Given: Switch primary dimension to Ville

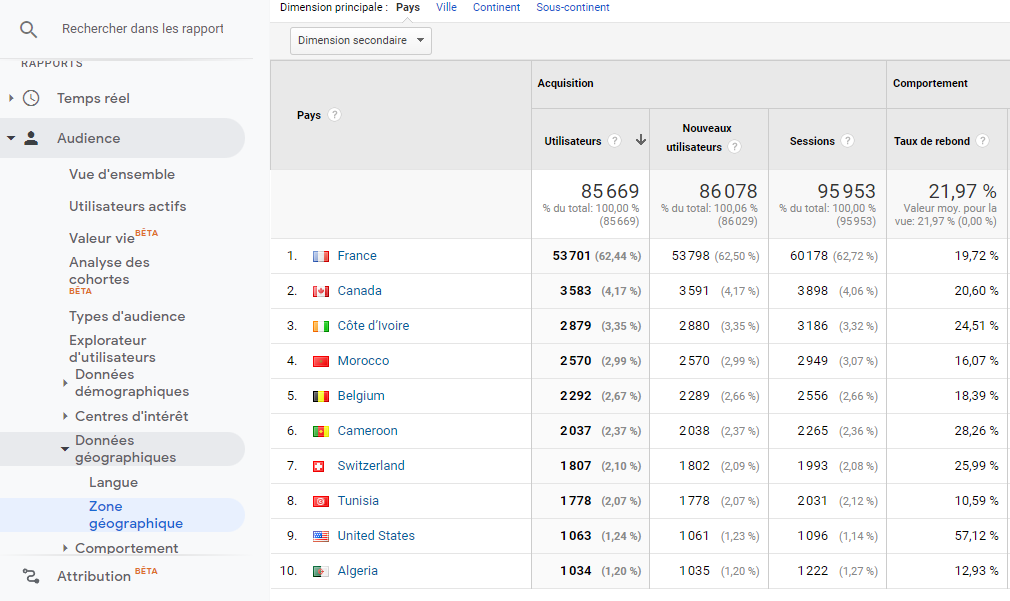Looking at the screenshot, I should coord(446,7).
